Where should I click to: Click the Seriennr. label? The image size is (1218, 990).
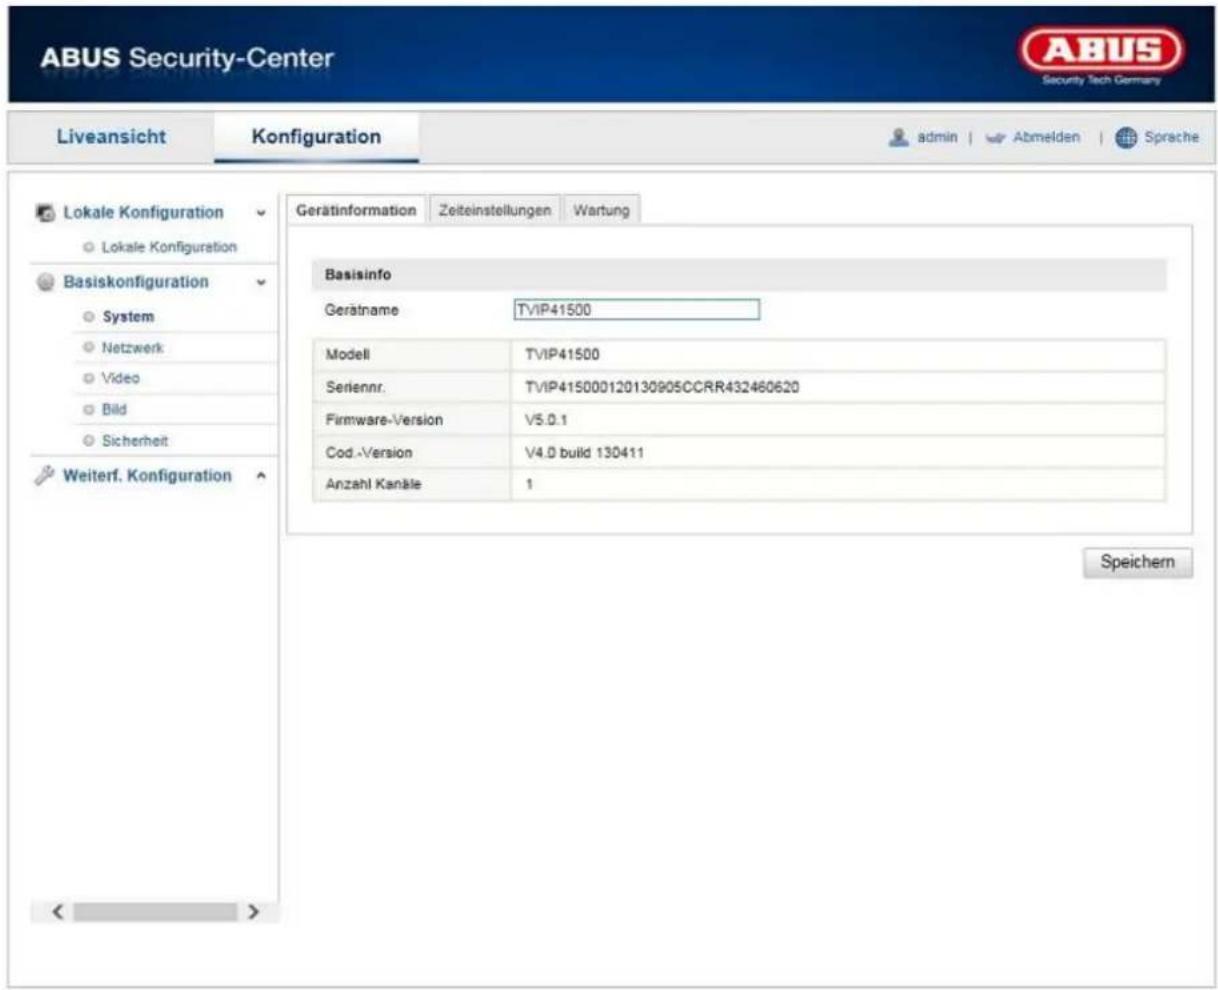[357, 387]
